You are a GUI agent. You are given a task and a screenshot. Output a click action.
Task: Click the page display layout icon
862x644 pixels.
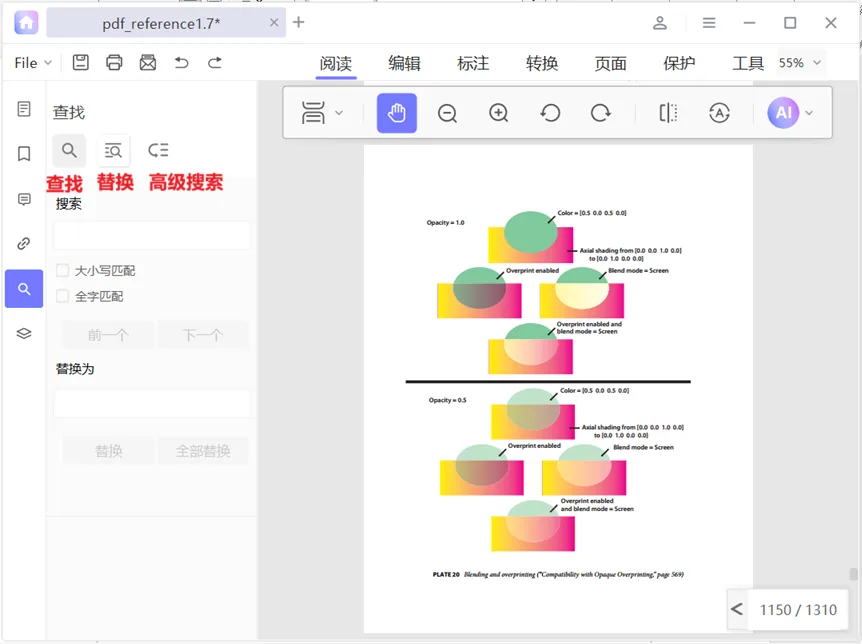click(x=313, y=113)
